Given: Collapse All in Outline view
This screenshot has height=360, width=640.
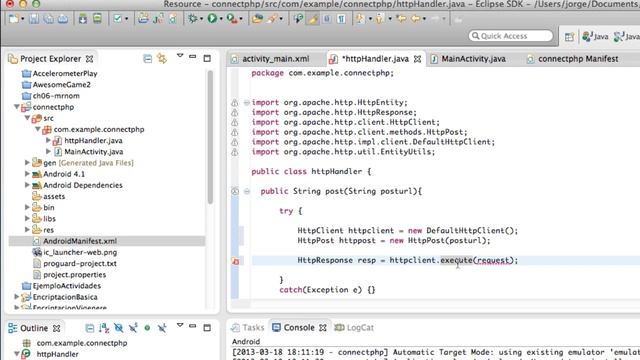Looking at the screenshot, I should tap(89, 328).
